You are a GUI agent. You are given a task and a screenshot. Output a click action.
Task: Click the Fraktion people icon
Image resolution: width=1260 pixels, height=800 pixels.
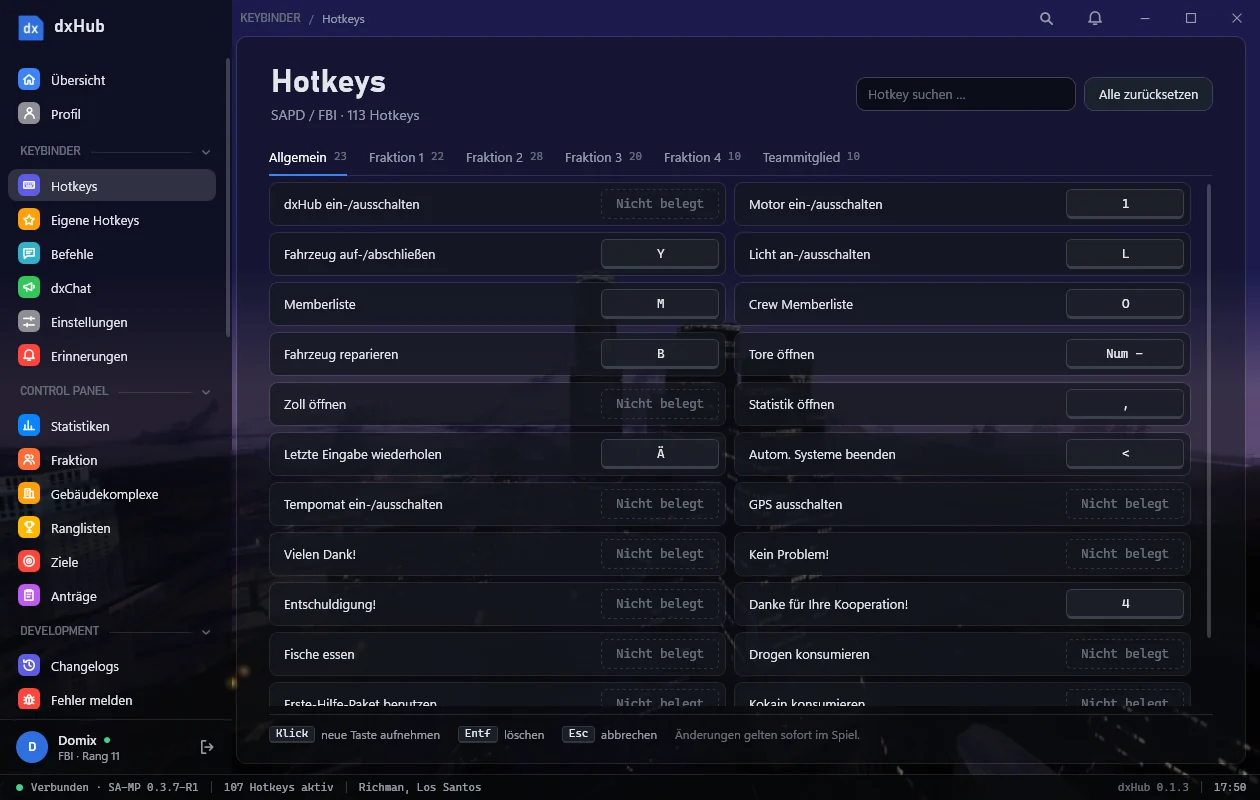coord(29,460)
